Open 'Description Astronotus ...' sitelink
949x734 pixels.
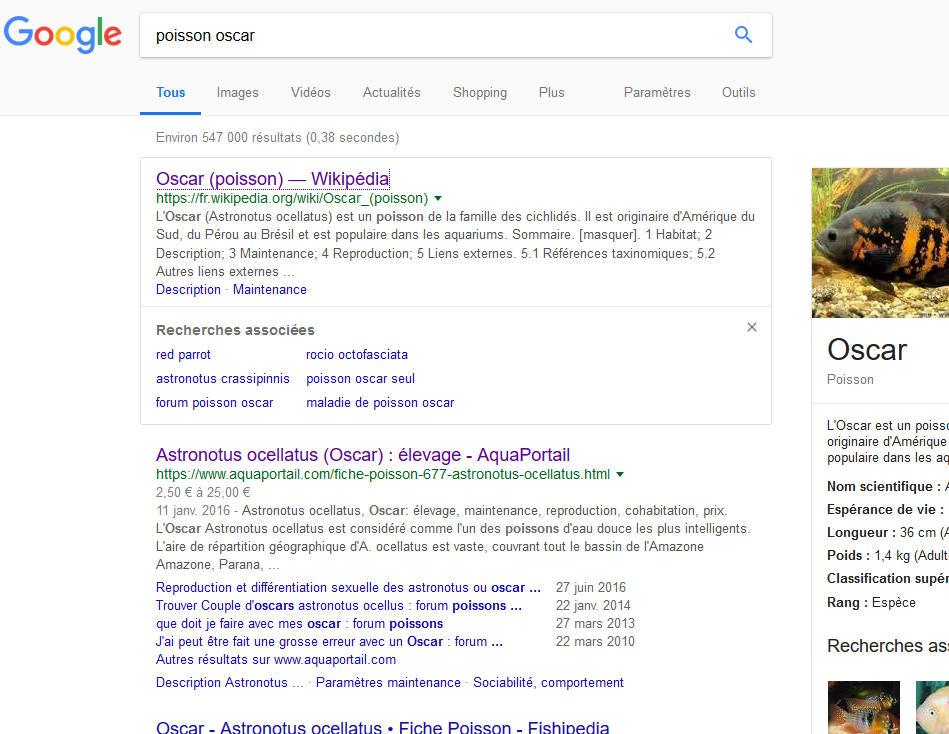tap(230, 683)
